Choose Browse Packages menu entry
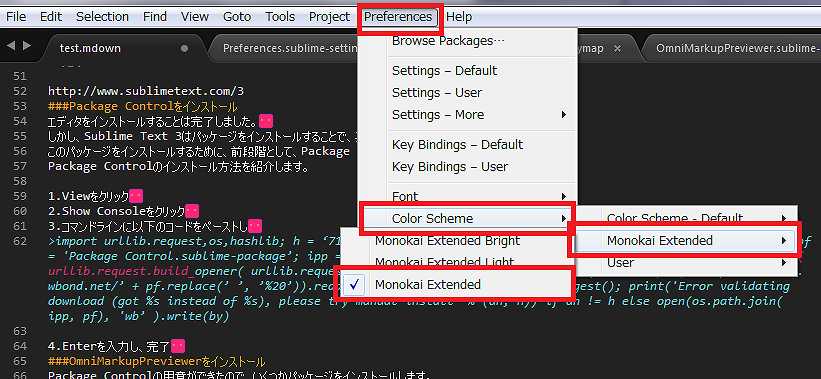 click(468, 41)
